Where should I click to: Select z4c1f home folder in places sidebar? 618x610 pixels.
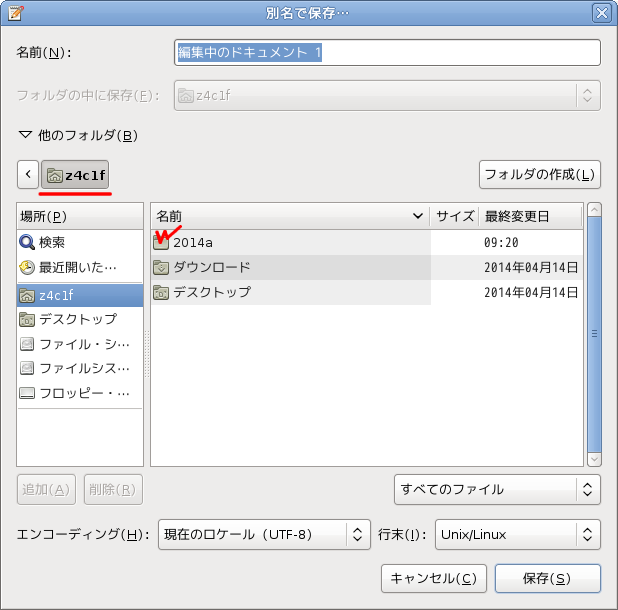click(x=80, y=295)
